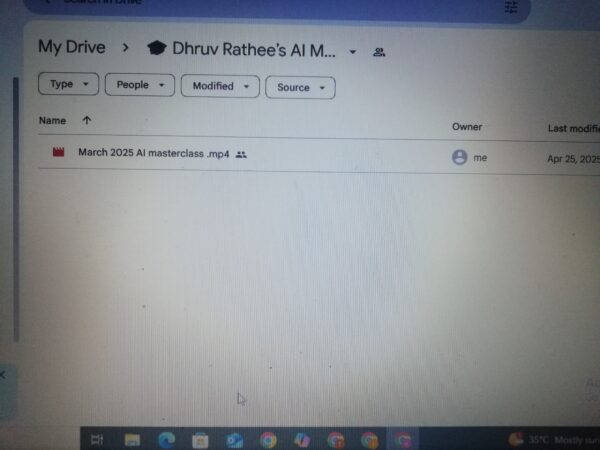The image size is (600, 450).
Task: Open Outlook from the taskbar
Action: (x=234, y=440)
